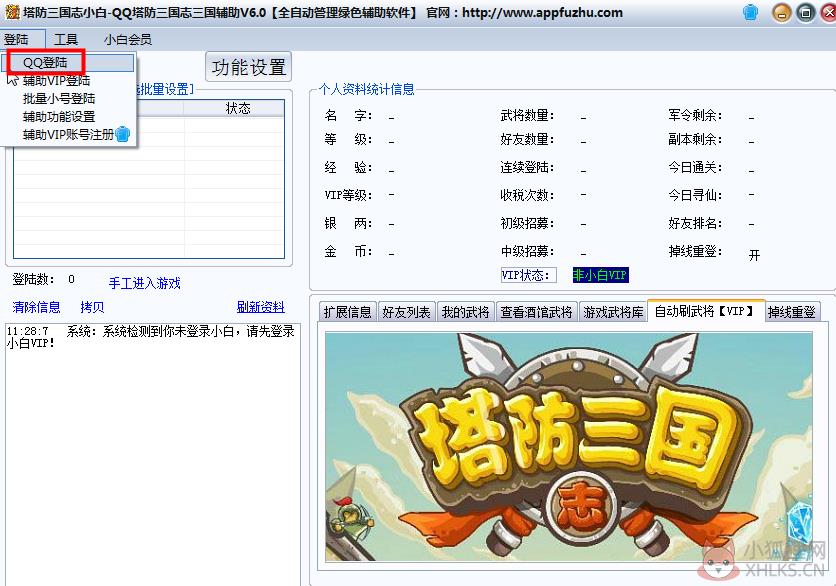
Task: Open 辅助功能设置 from the menu
Action: coord(59,116)
